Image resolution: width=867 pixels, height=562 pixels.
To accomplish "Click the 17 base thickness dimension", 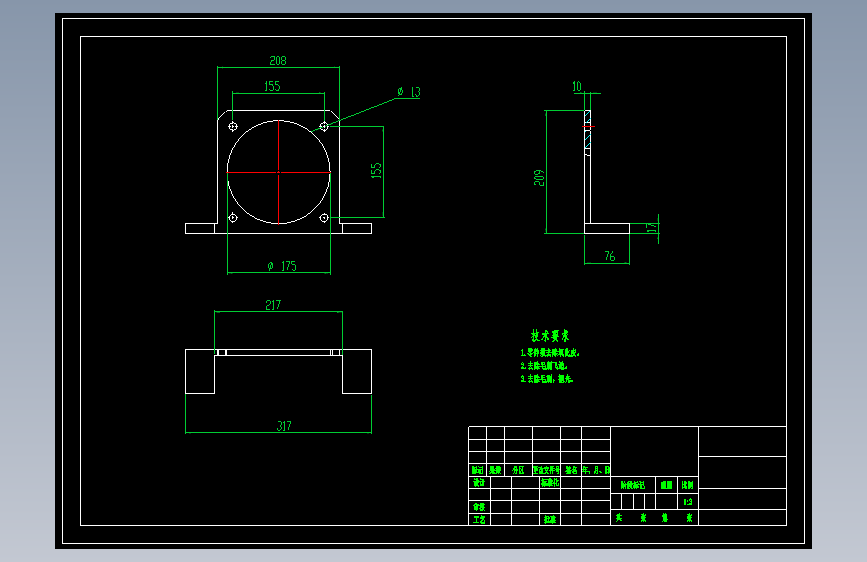I will pyautogui.click(x=652, y=227).
